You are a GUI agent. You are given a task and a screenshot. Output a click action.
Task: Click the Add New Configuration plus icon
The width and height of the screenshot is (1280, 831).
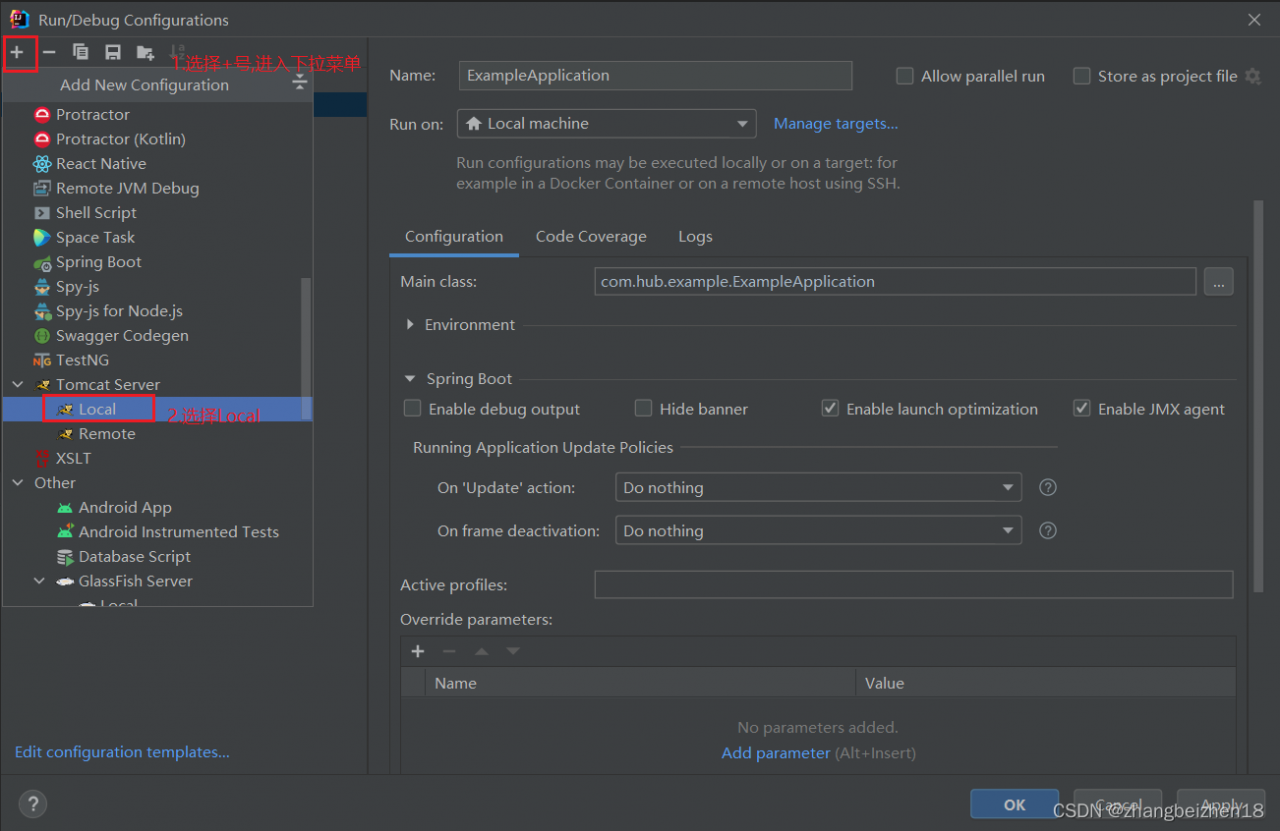[17, 52]
